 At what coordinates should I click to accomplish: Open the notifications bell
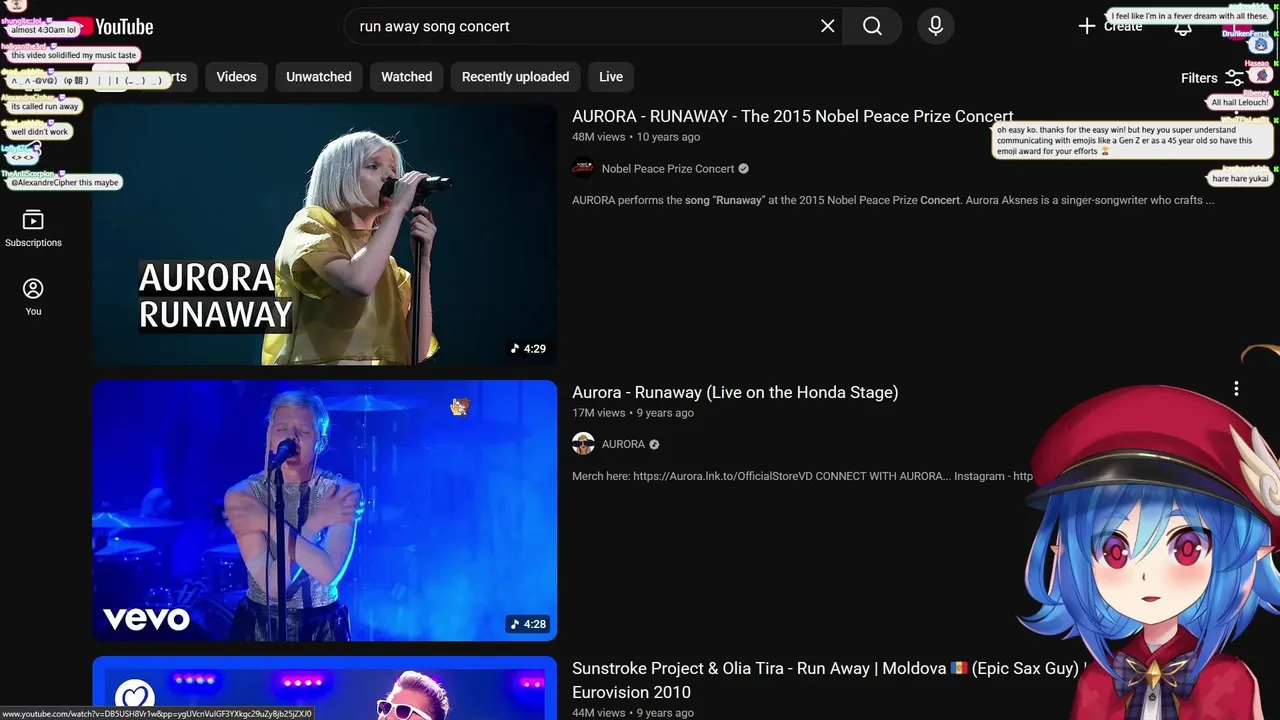[1183, 27]
